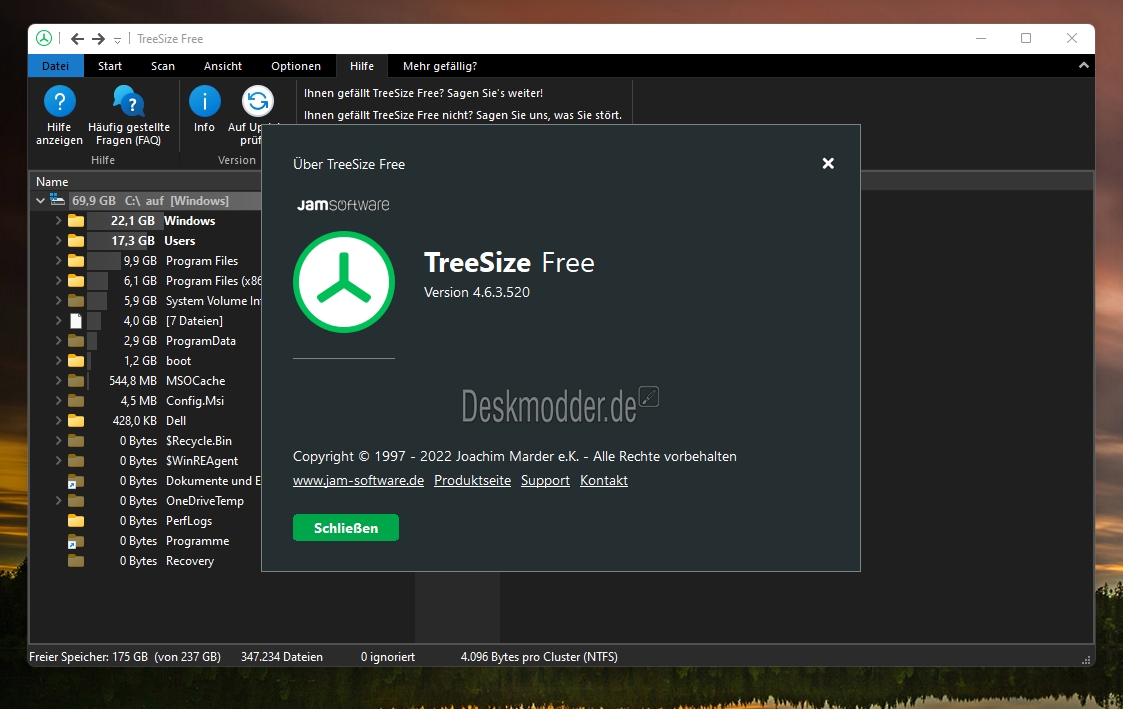Click the 'Version 4.6.3.520' text

point(477,292)
